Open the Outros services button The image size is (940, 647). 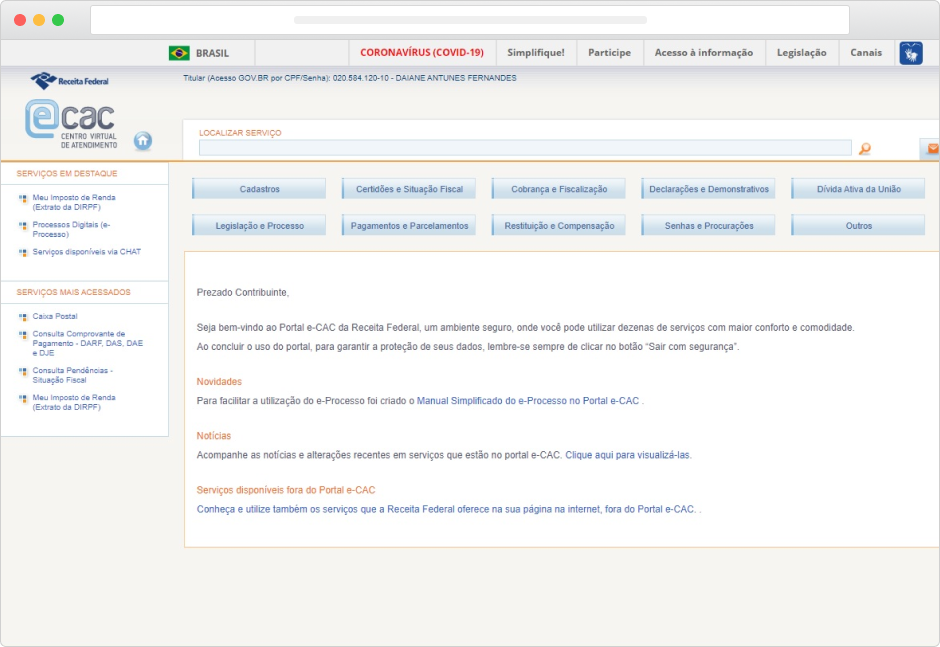(858, 225)
